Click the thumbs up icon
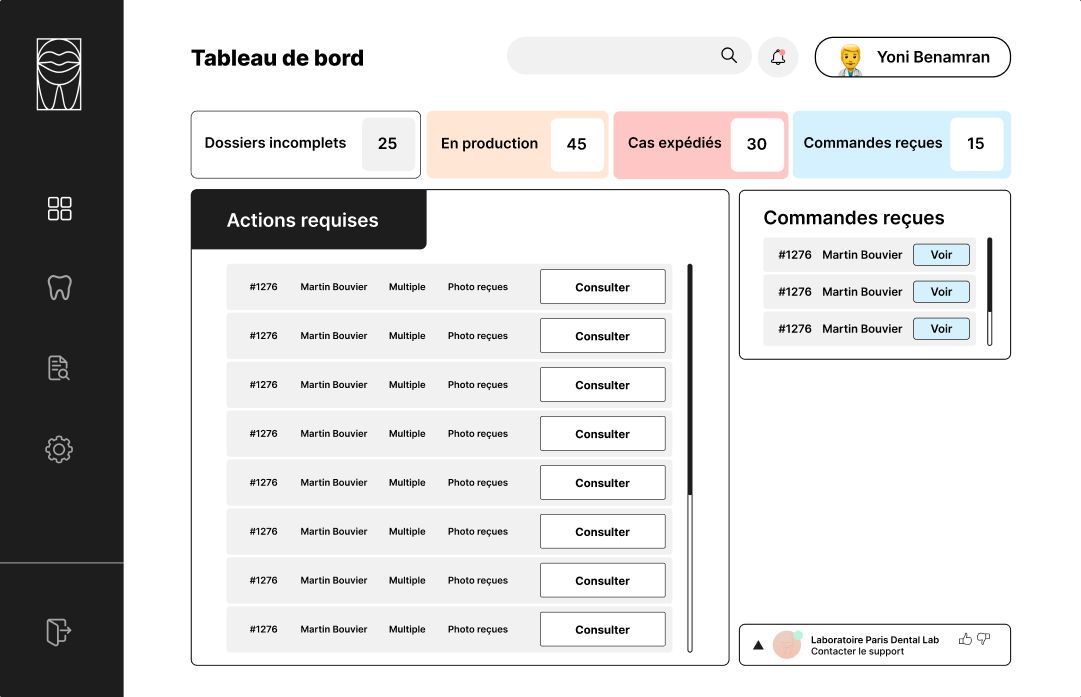 (x=965, y=639)
